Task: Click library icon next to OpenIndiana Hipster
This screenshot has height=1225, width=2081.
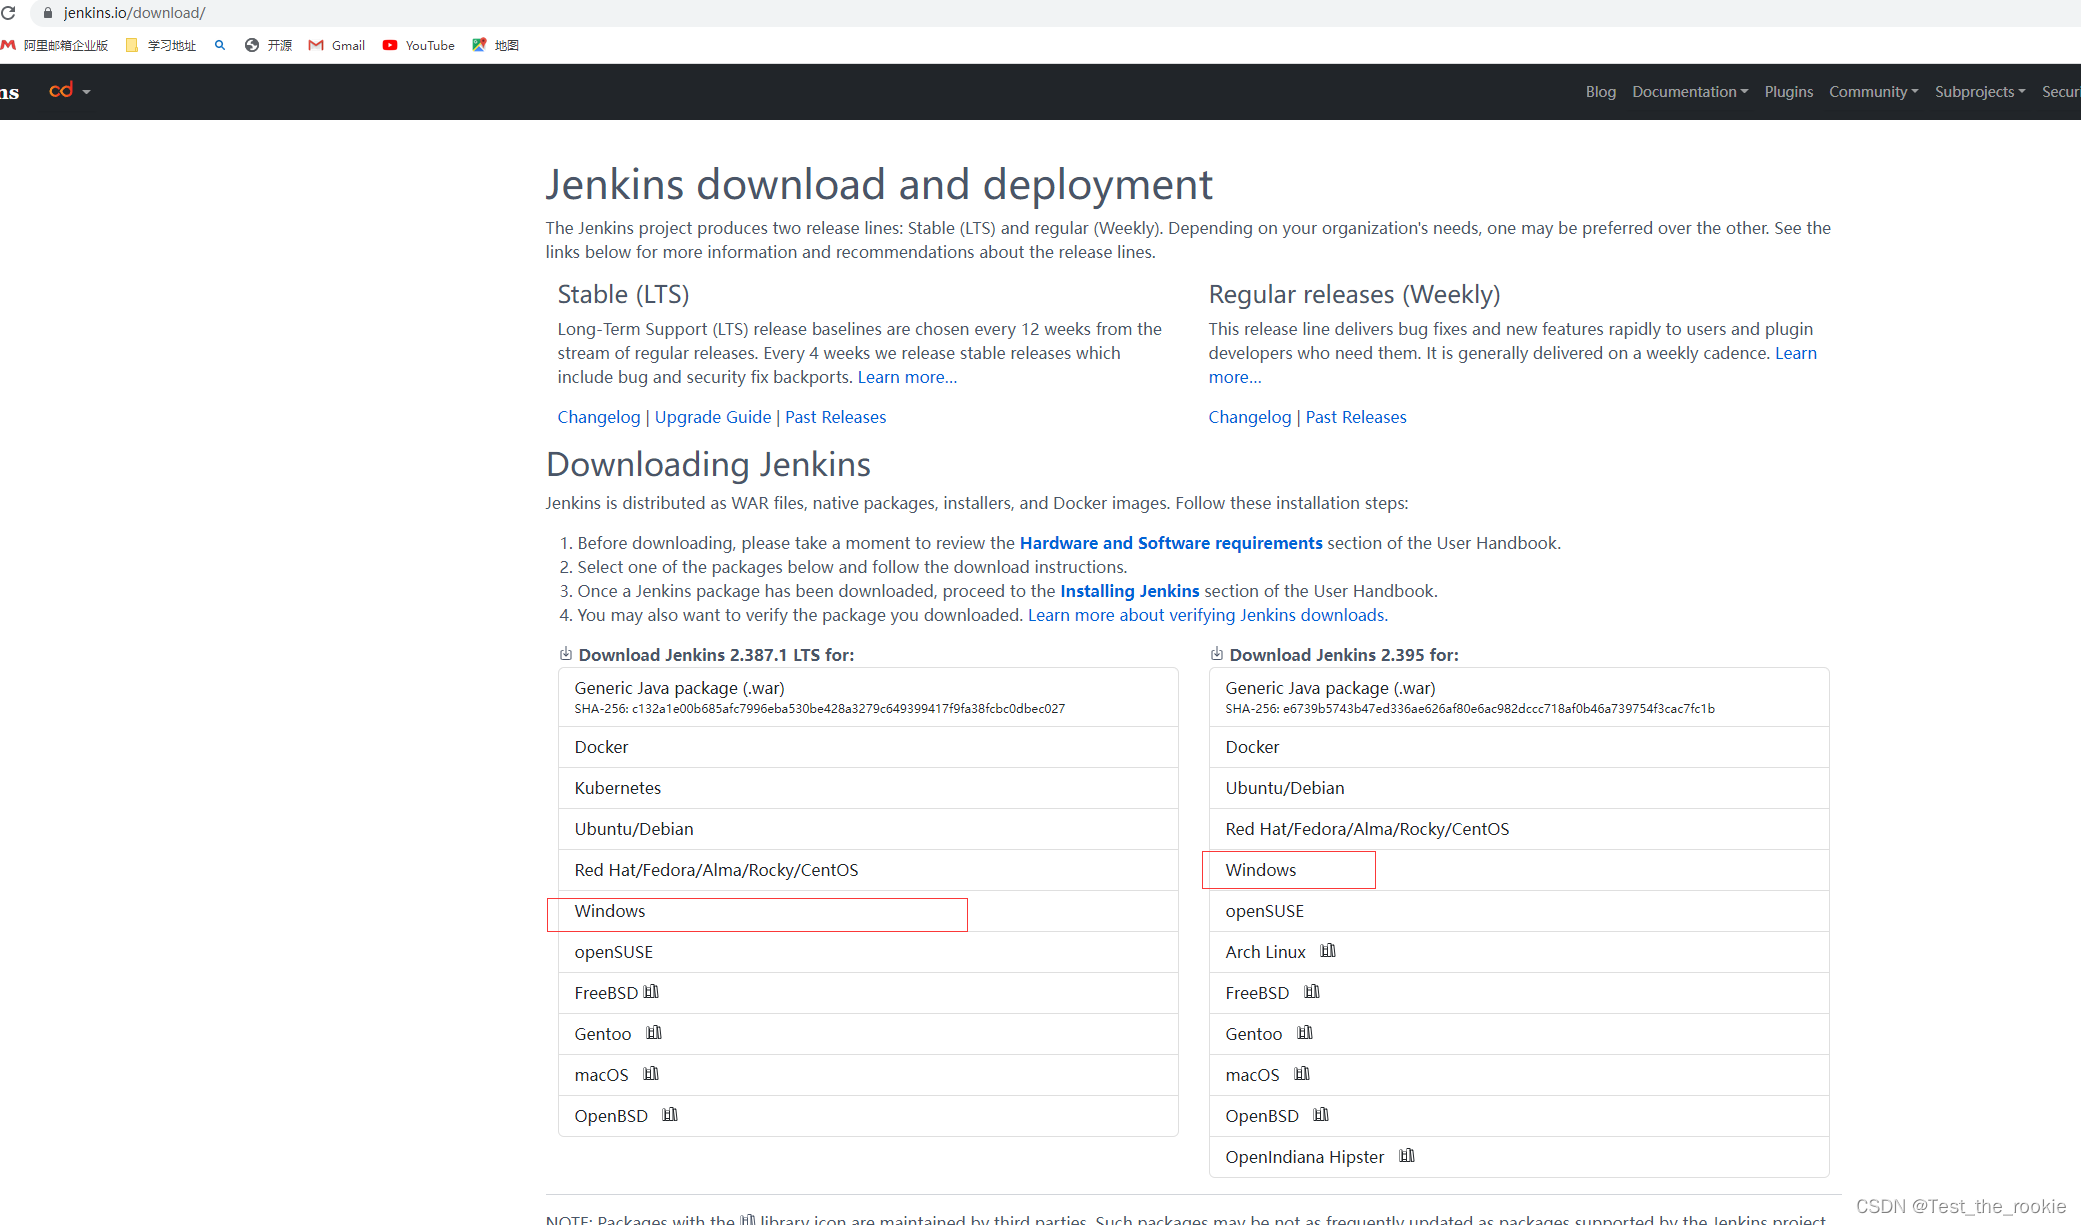Action: pos(1407,1156)
